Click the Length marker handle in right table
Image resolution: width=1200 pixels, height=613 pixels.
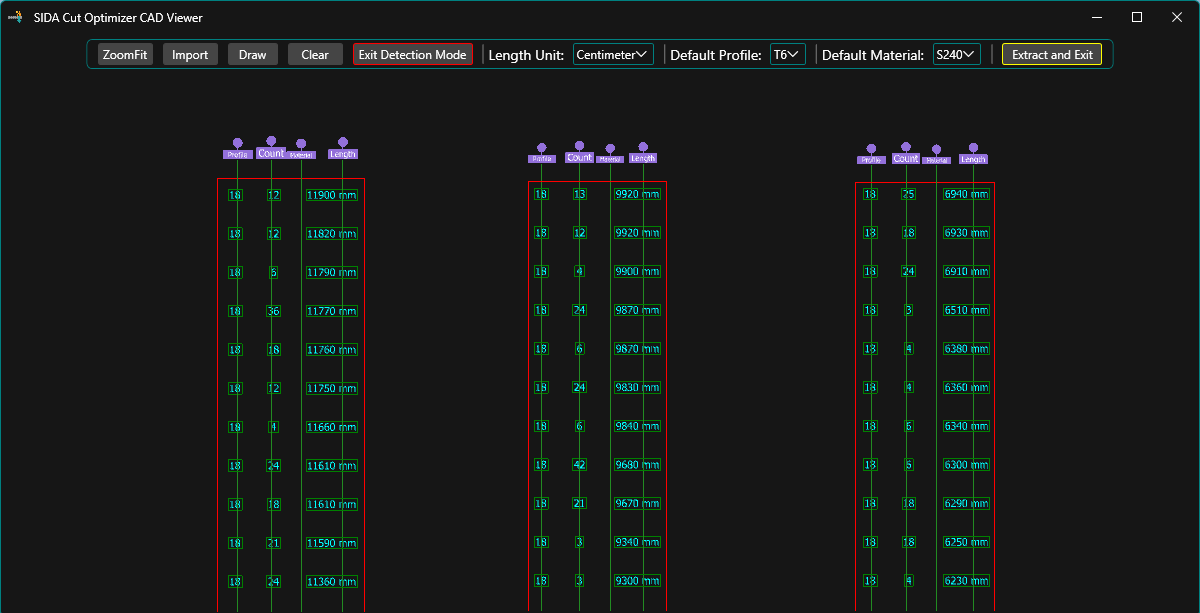[973, 148]
